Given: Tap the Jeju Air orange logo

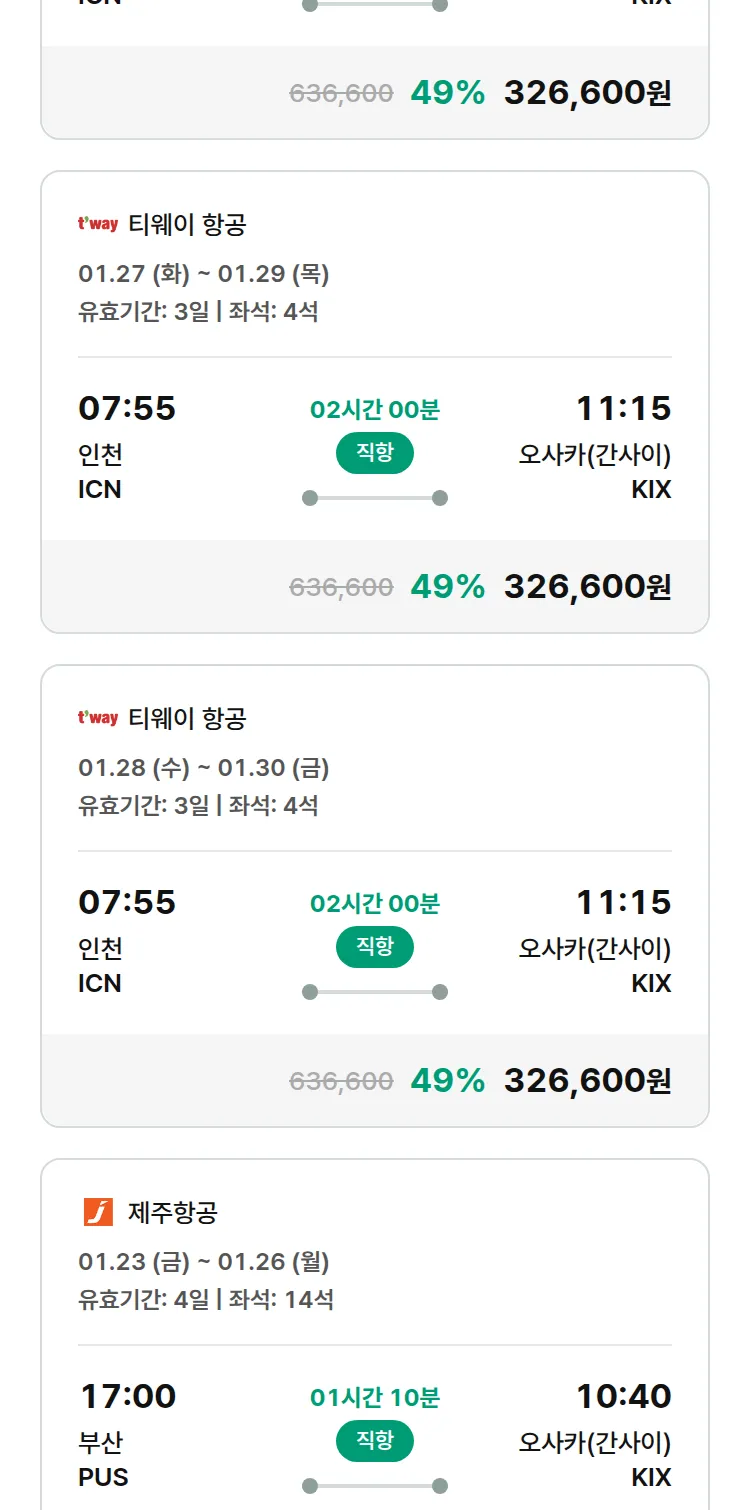Looking at the screenshot, I should tap(98, 1212).
